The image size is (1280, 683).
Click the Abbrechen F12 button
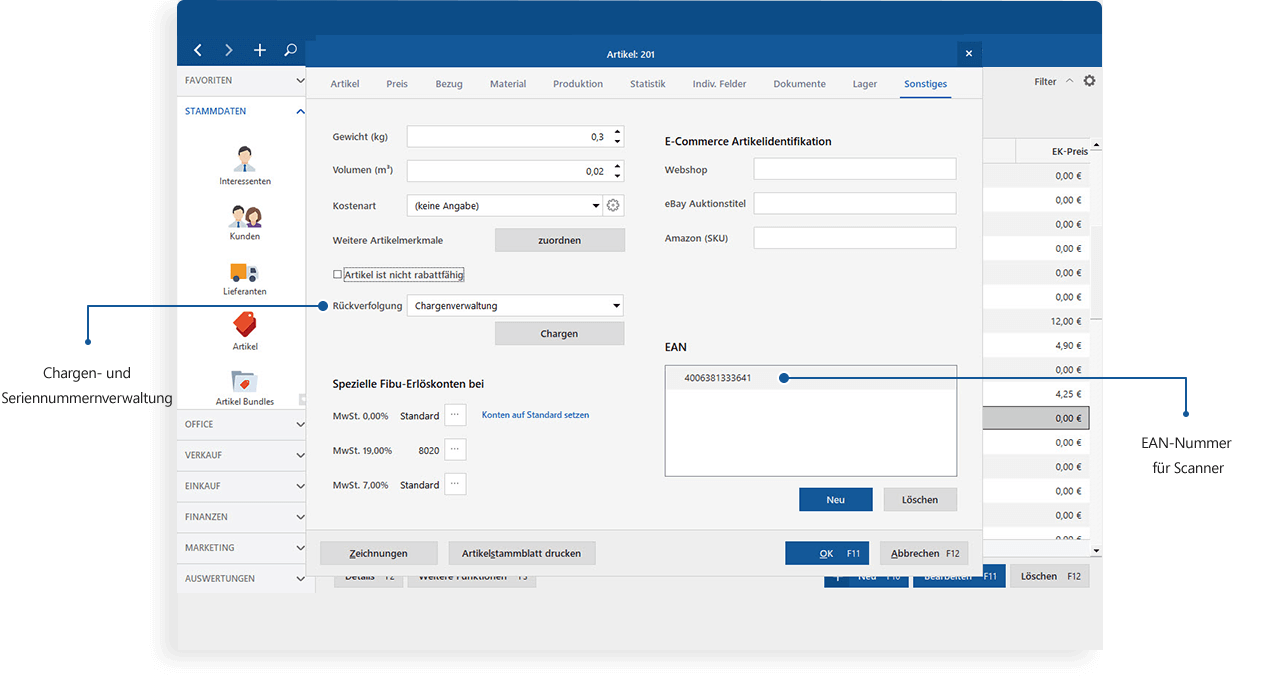924,553
